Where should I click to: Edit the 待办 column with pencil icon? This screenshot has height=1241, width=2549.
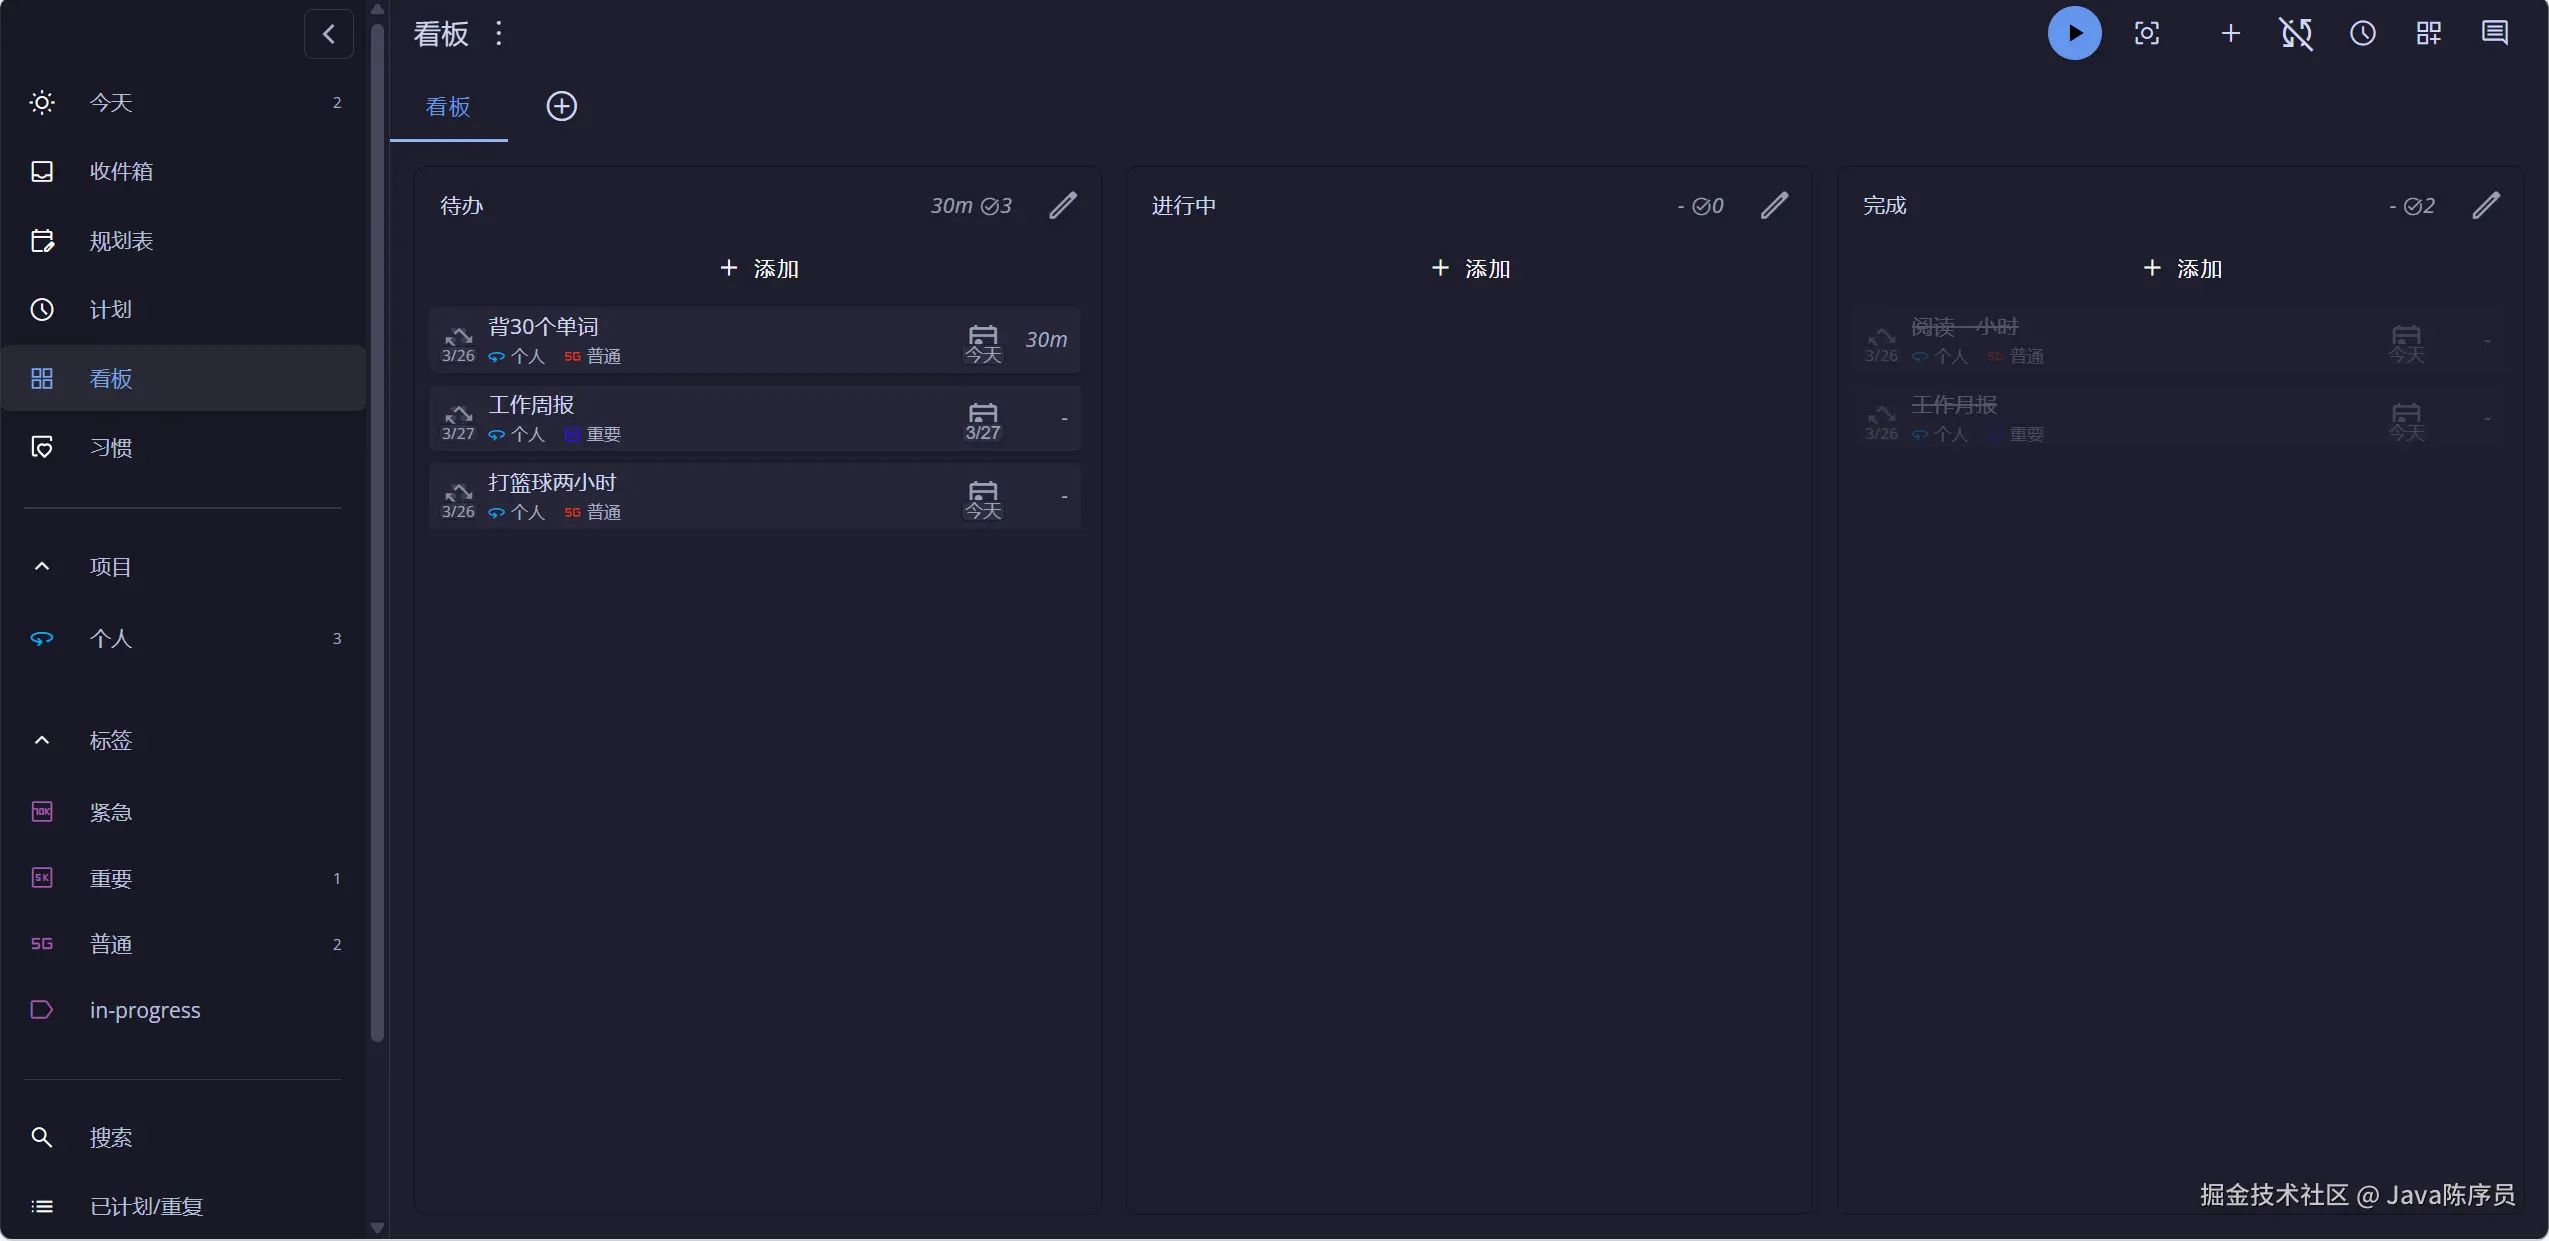point(1063,206)
